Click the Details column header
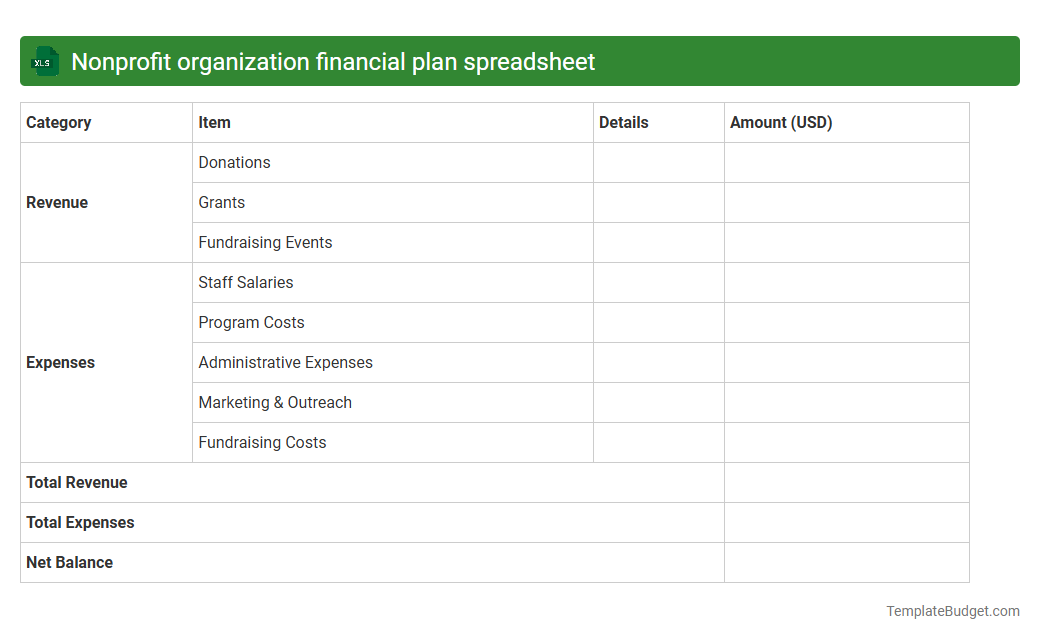The width and height of the screenshot is (1040, 640). (x=623, y=122)
